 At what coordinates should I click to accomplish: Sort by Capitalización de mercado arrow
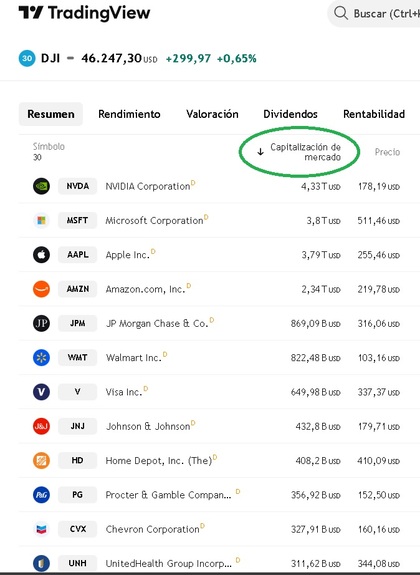(260, 152)
